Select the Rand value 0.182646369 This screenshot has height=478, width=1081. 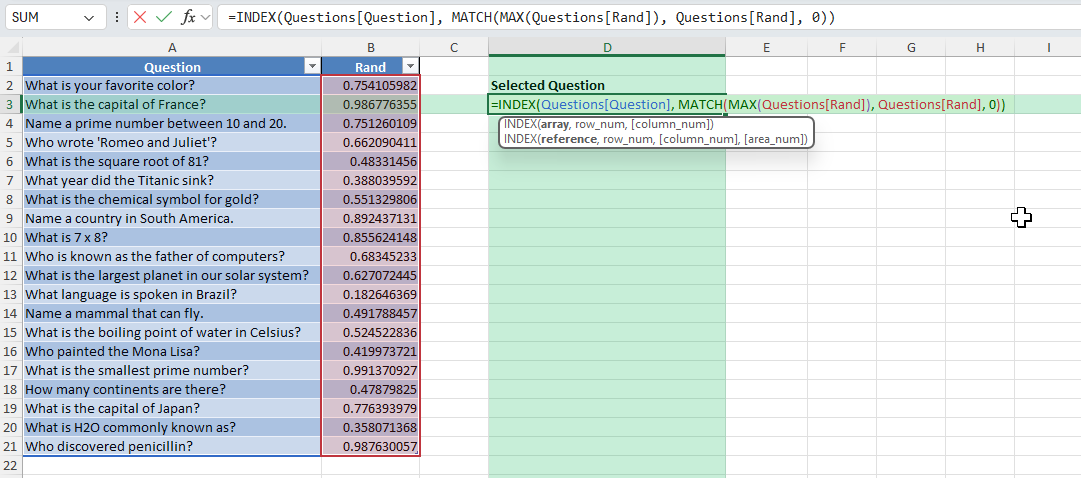370,294
